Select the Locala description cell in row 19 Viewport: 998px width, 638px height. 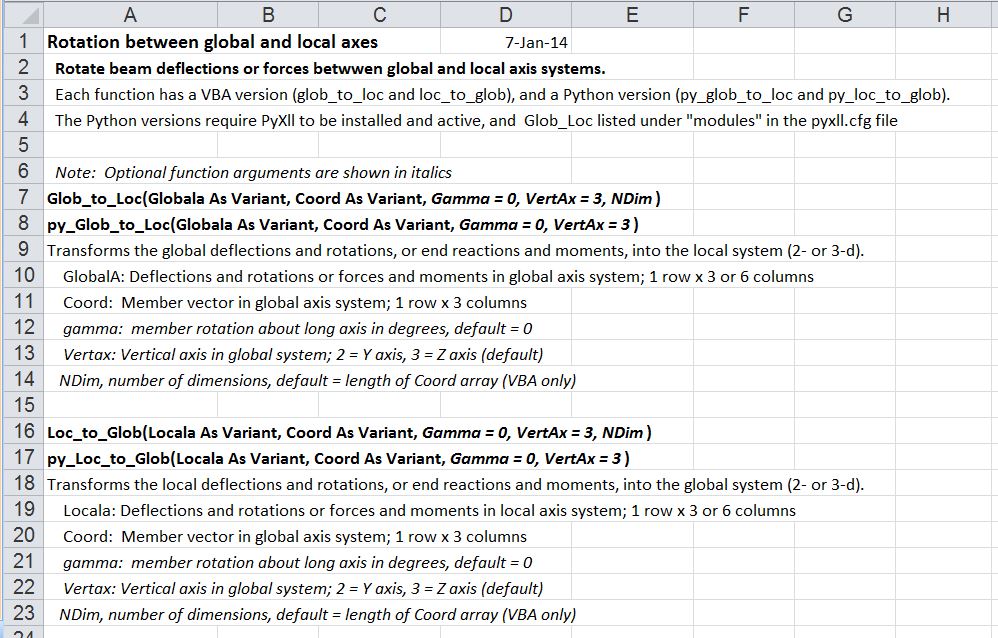(429, 510)
